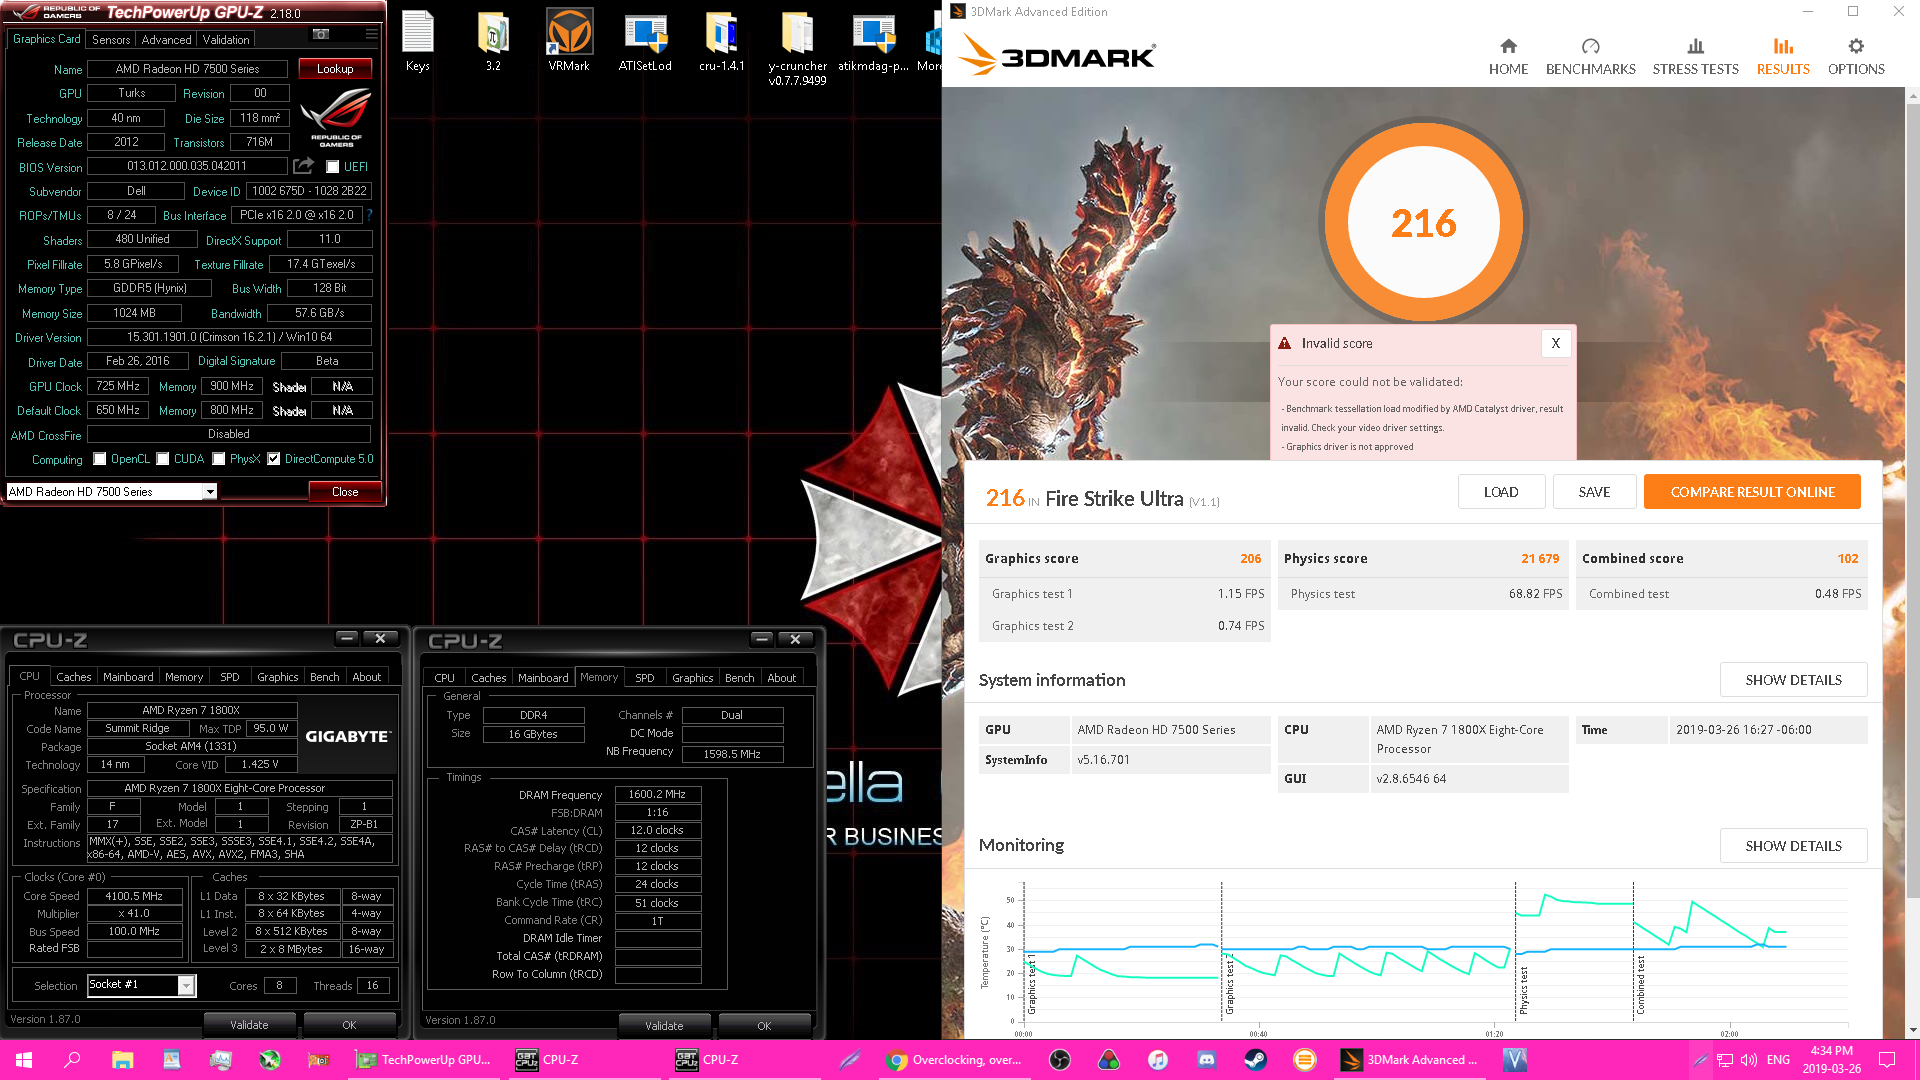This screenshot has height=1080, width=1920.
Task: Show details for Monitoring
Action: pyautogui.click(x=1793, y=846)
